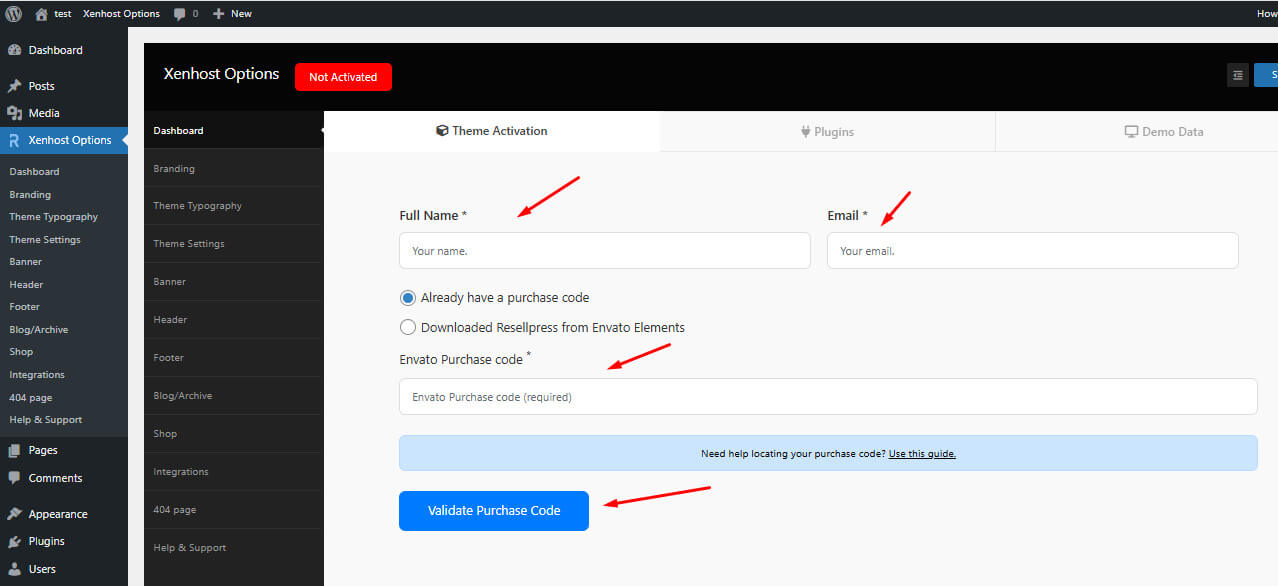Click the Dashboard gauge icon in WordPress sidebar
Image resolution: width=1278 pixels, height=586 pixels.
pyautogui.click(x=14, y=50)
